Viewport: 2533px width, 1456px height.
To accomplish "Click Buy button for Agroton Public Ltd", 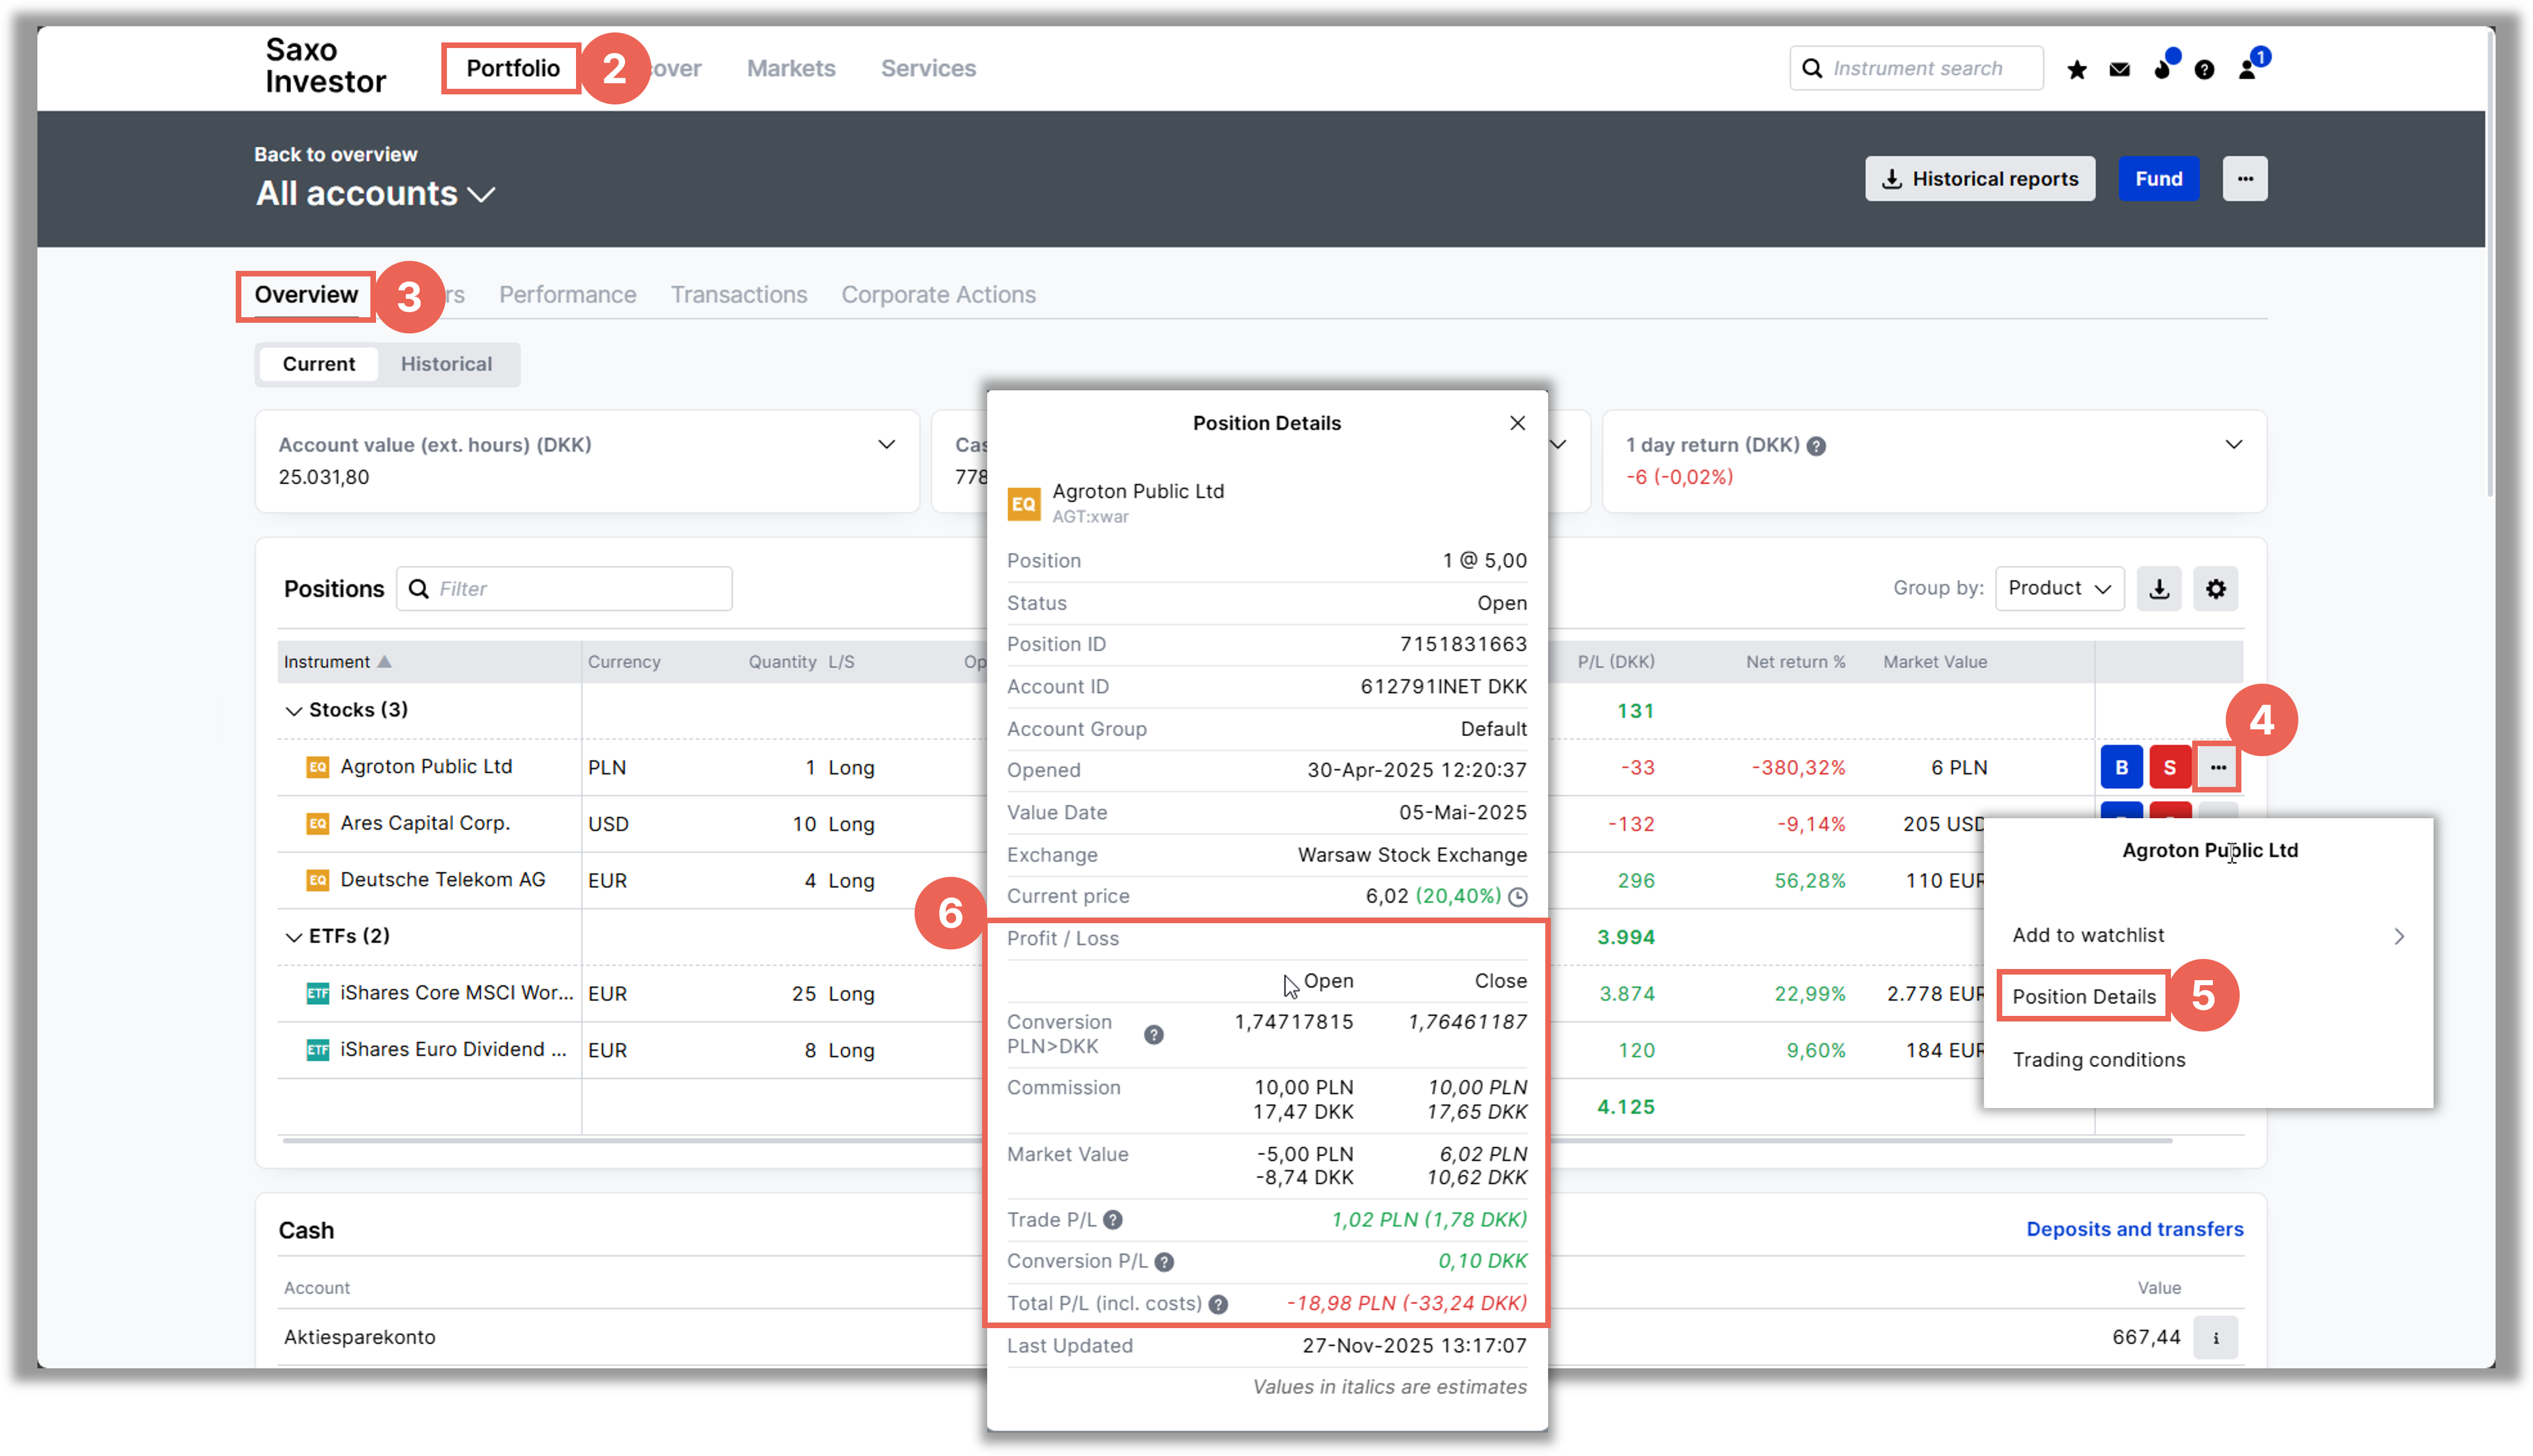I will tap(2121, 768).
